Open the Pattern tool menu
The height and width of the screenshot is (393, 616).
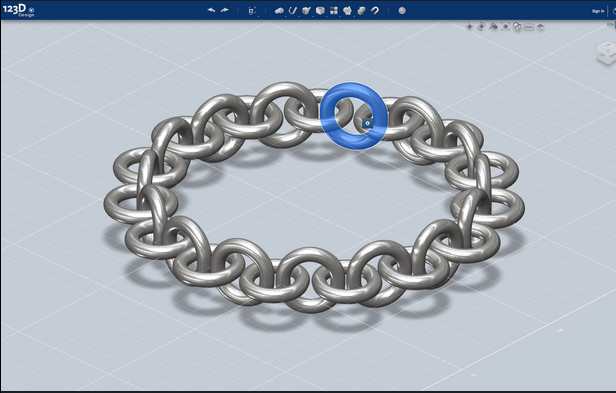(x=334, y=11)
